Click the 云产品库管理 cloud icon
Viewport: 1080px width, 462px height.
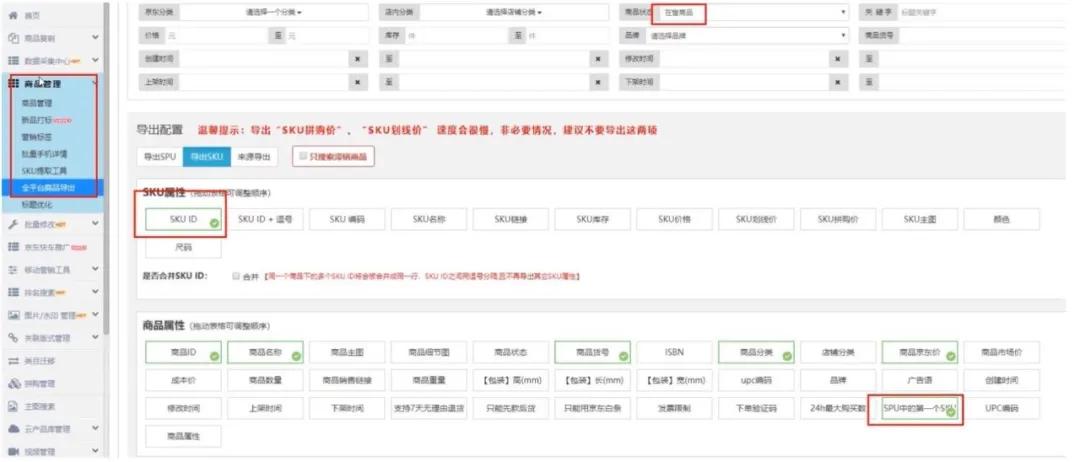(12, 429)
